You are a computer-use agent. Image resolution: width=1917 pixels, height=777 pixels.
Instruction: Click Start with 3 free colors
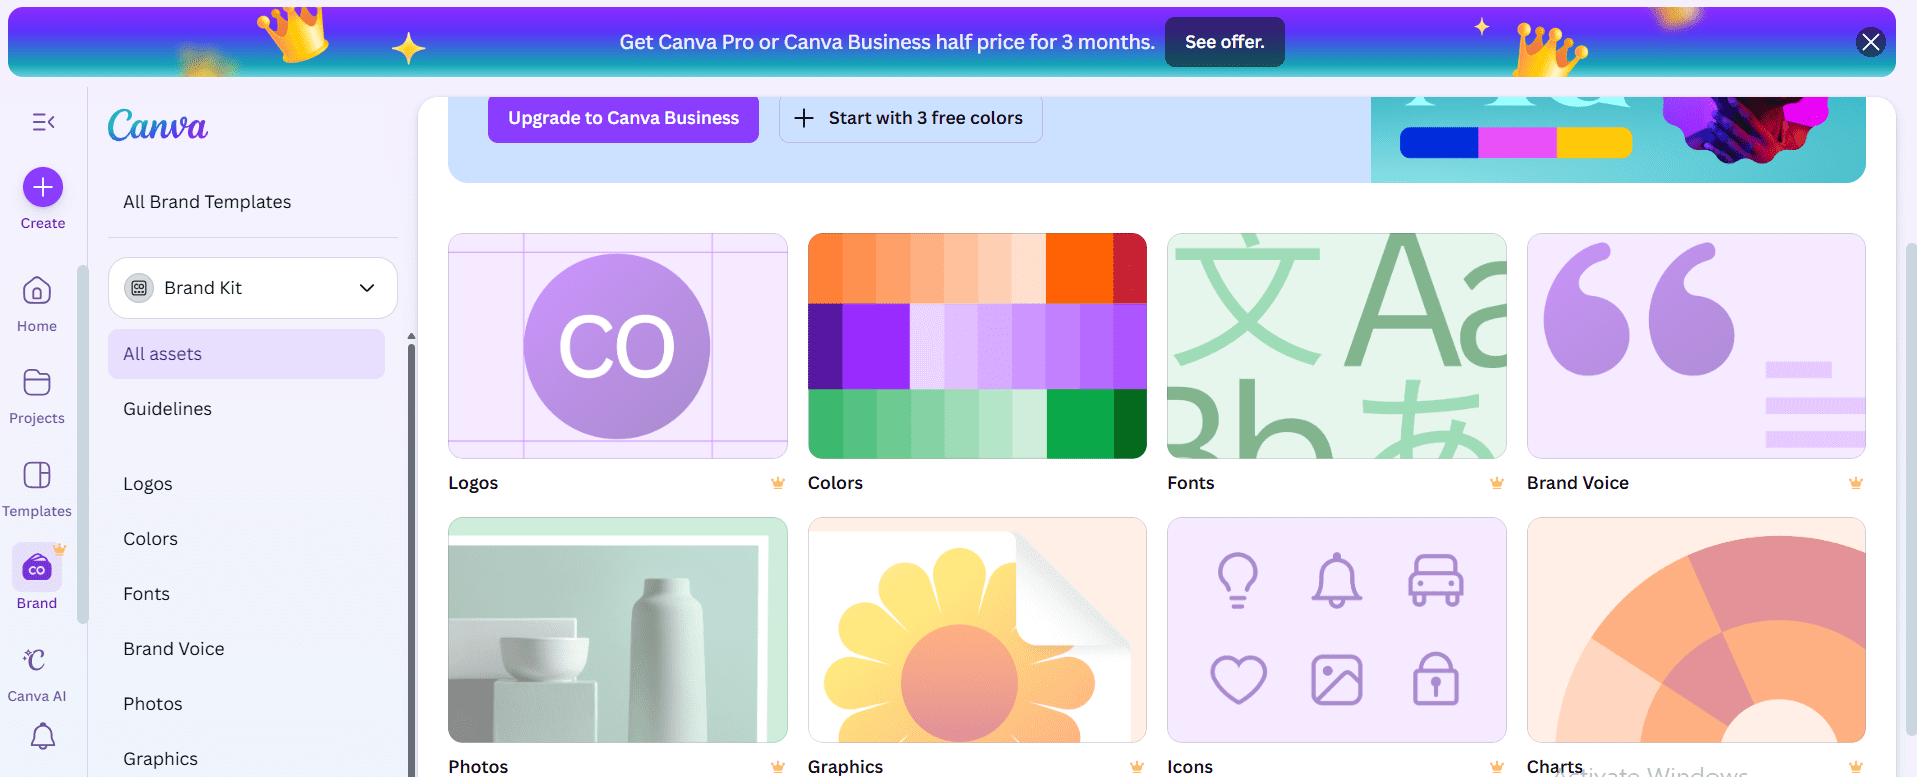(910, 118)
